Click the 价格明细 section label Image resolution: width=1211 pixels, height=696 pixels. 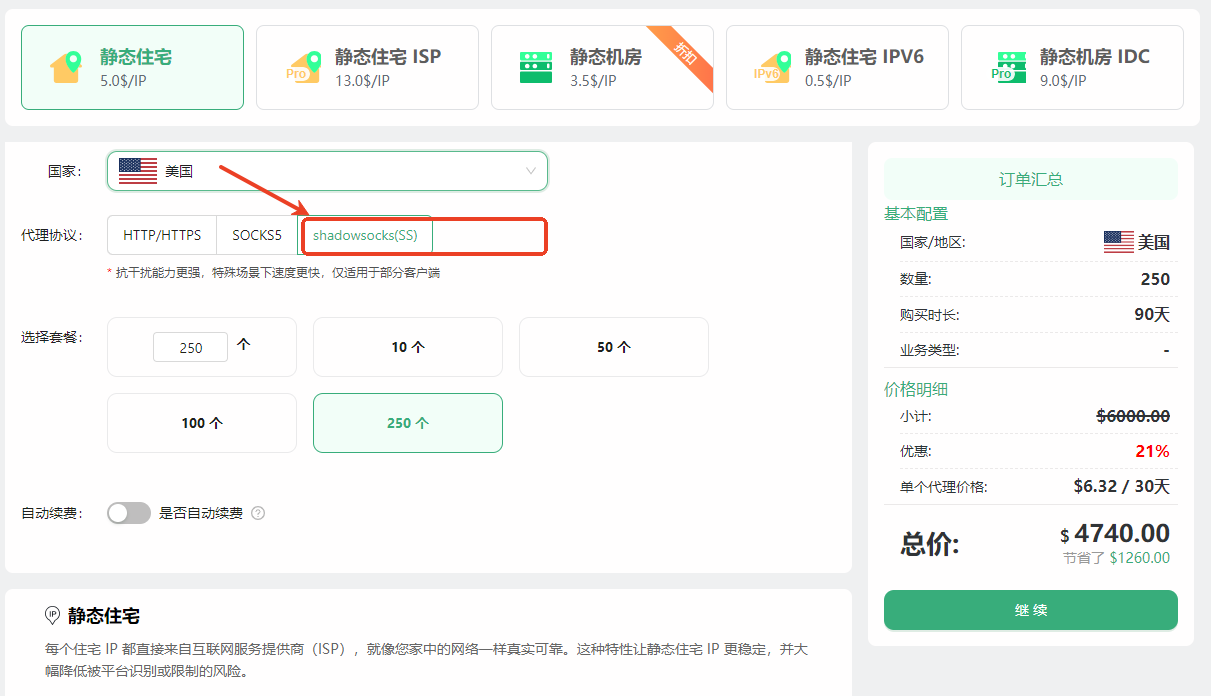coord(916,389)
